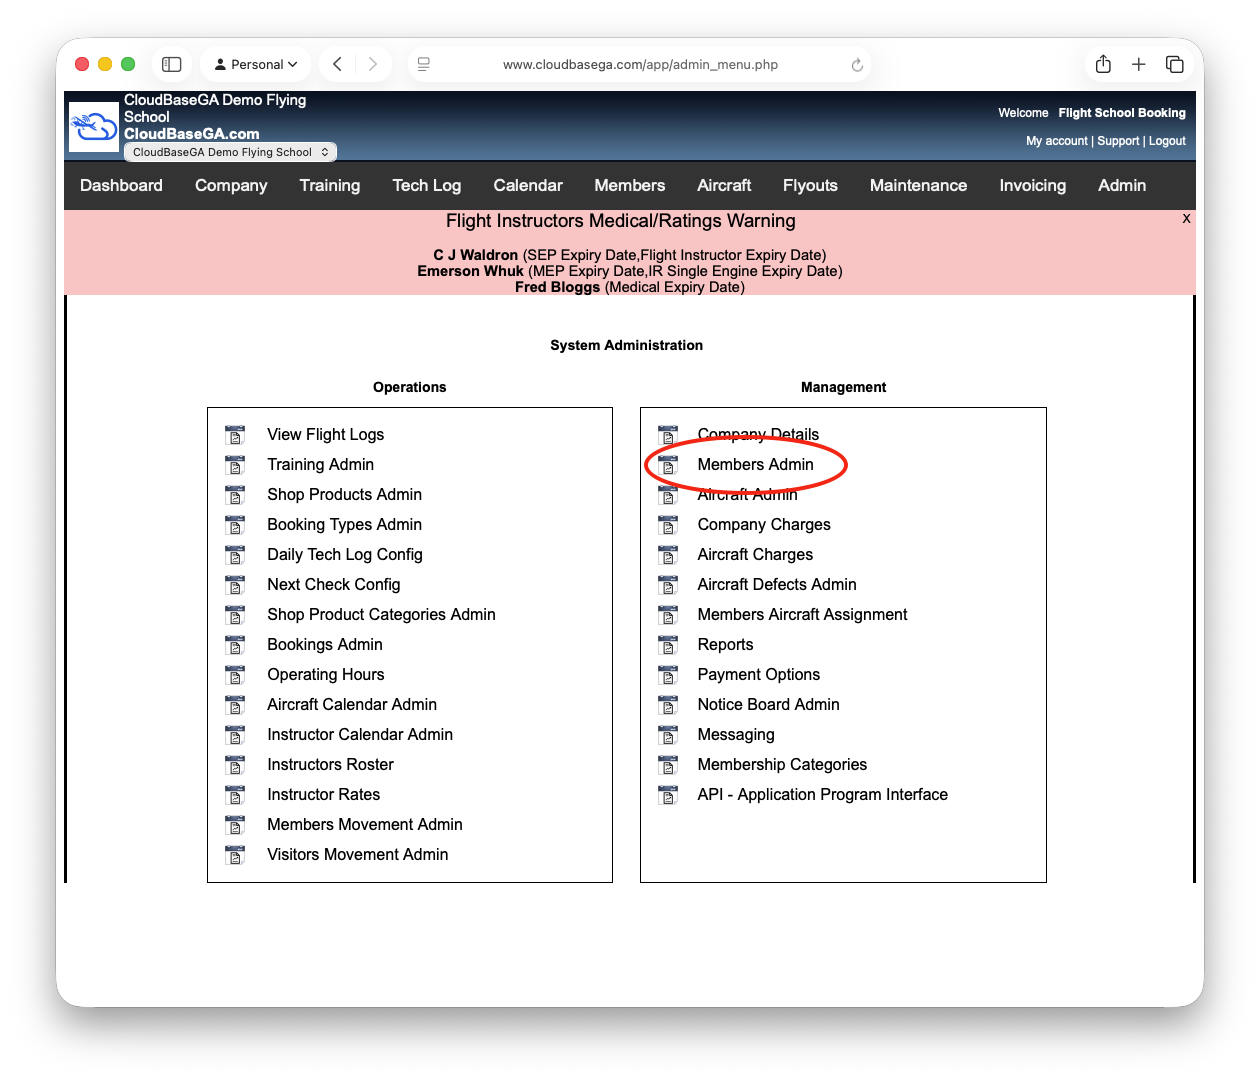Screen dimensions: 1260x1081
Task: Open the Maintenance menu
Action: (x=918, y=185)
